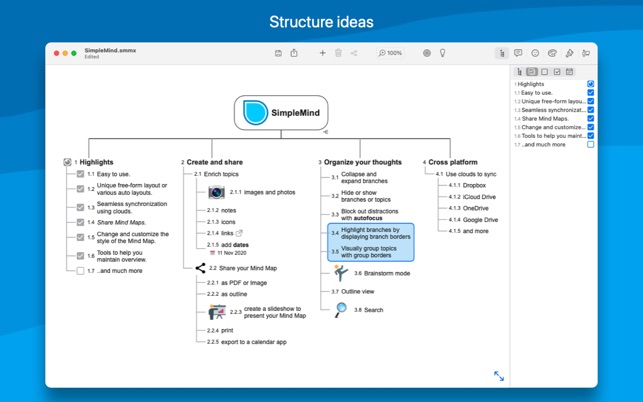Viewport: 643px width, 402px height.
Task: Toggle checkbox of topic 1.6 in mind map
Action: click(x=80, y=256)
